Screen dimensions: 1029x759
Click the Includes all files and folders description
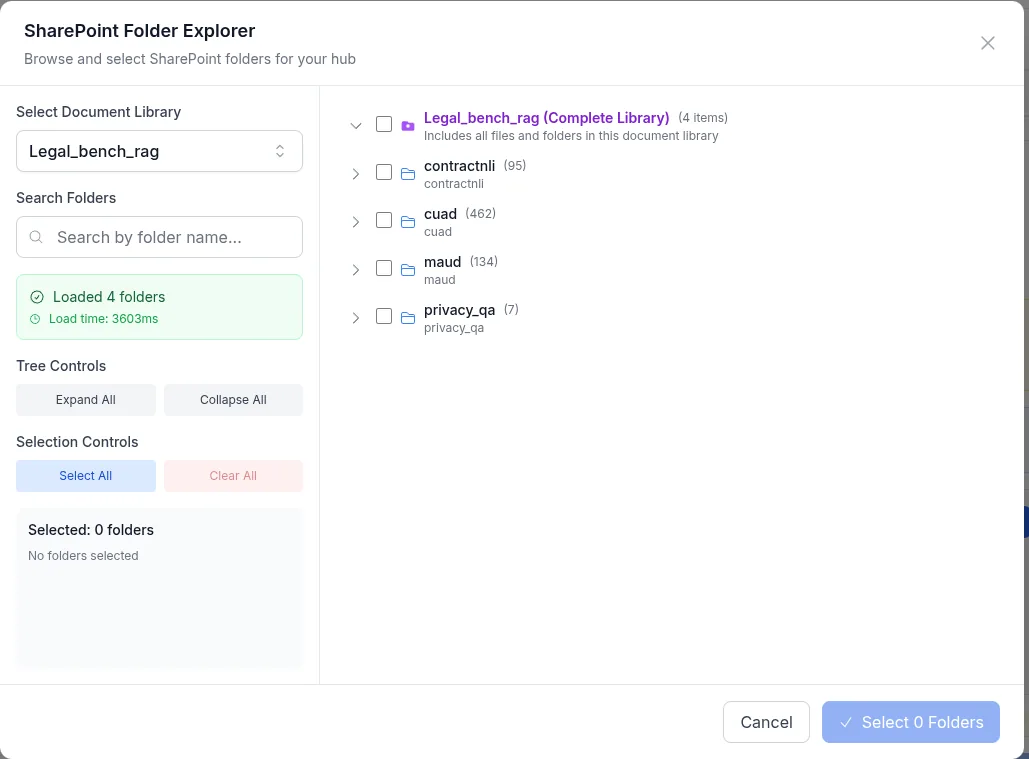tap(571, 136)
